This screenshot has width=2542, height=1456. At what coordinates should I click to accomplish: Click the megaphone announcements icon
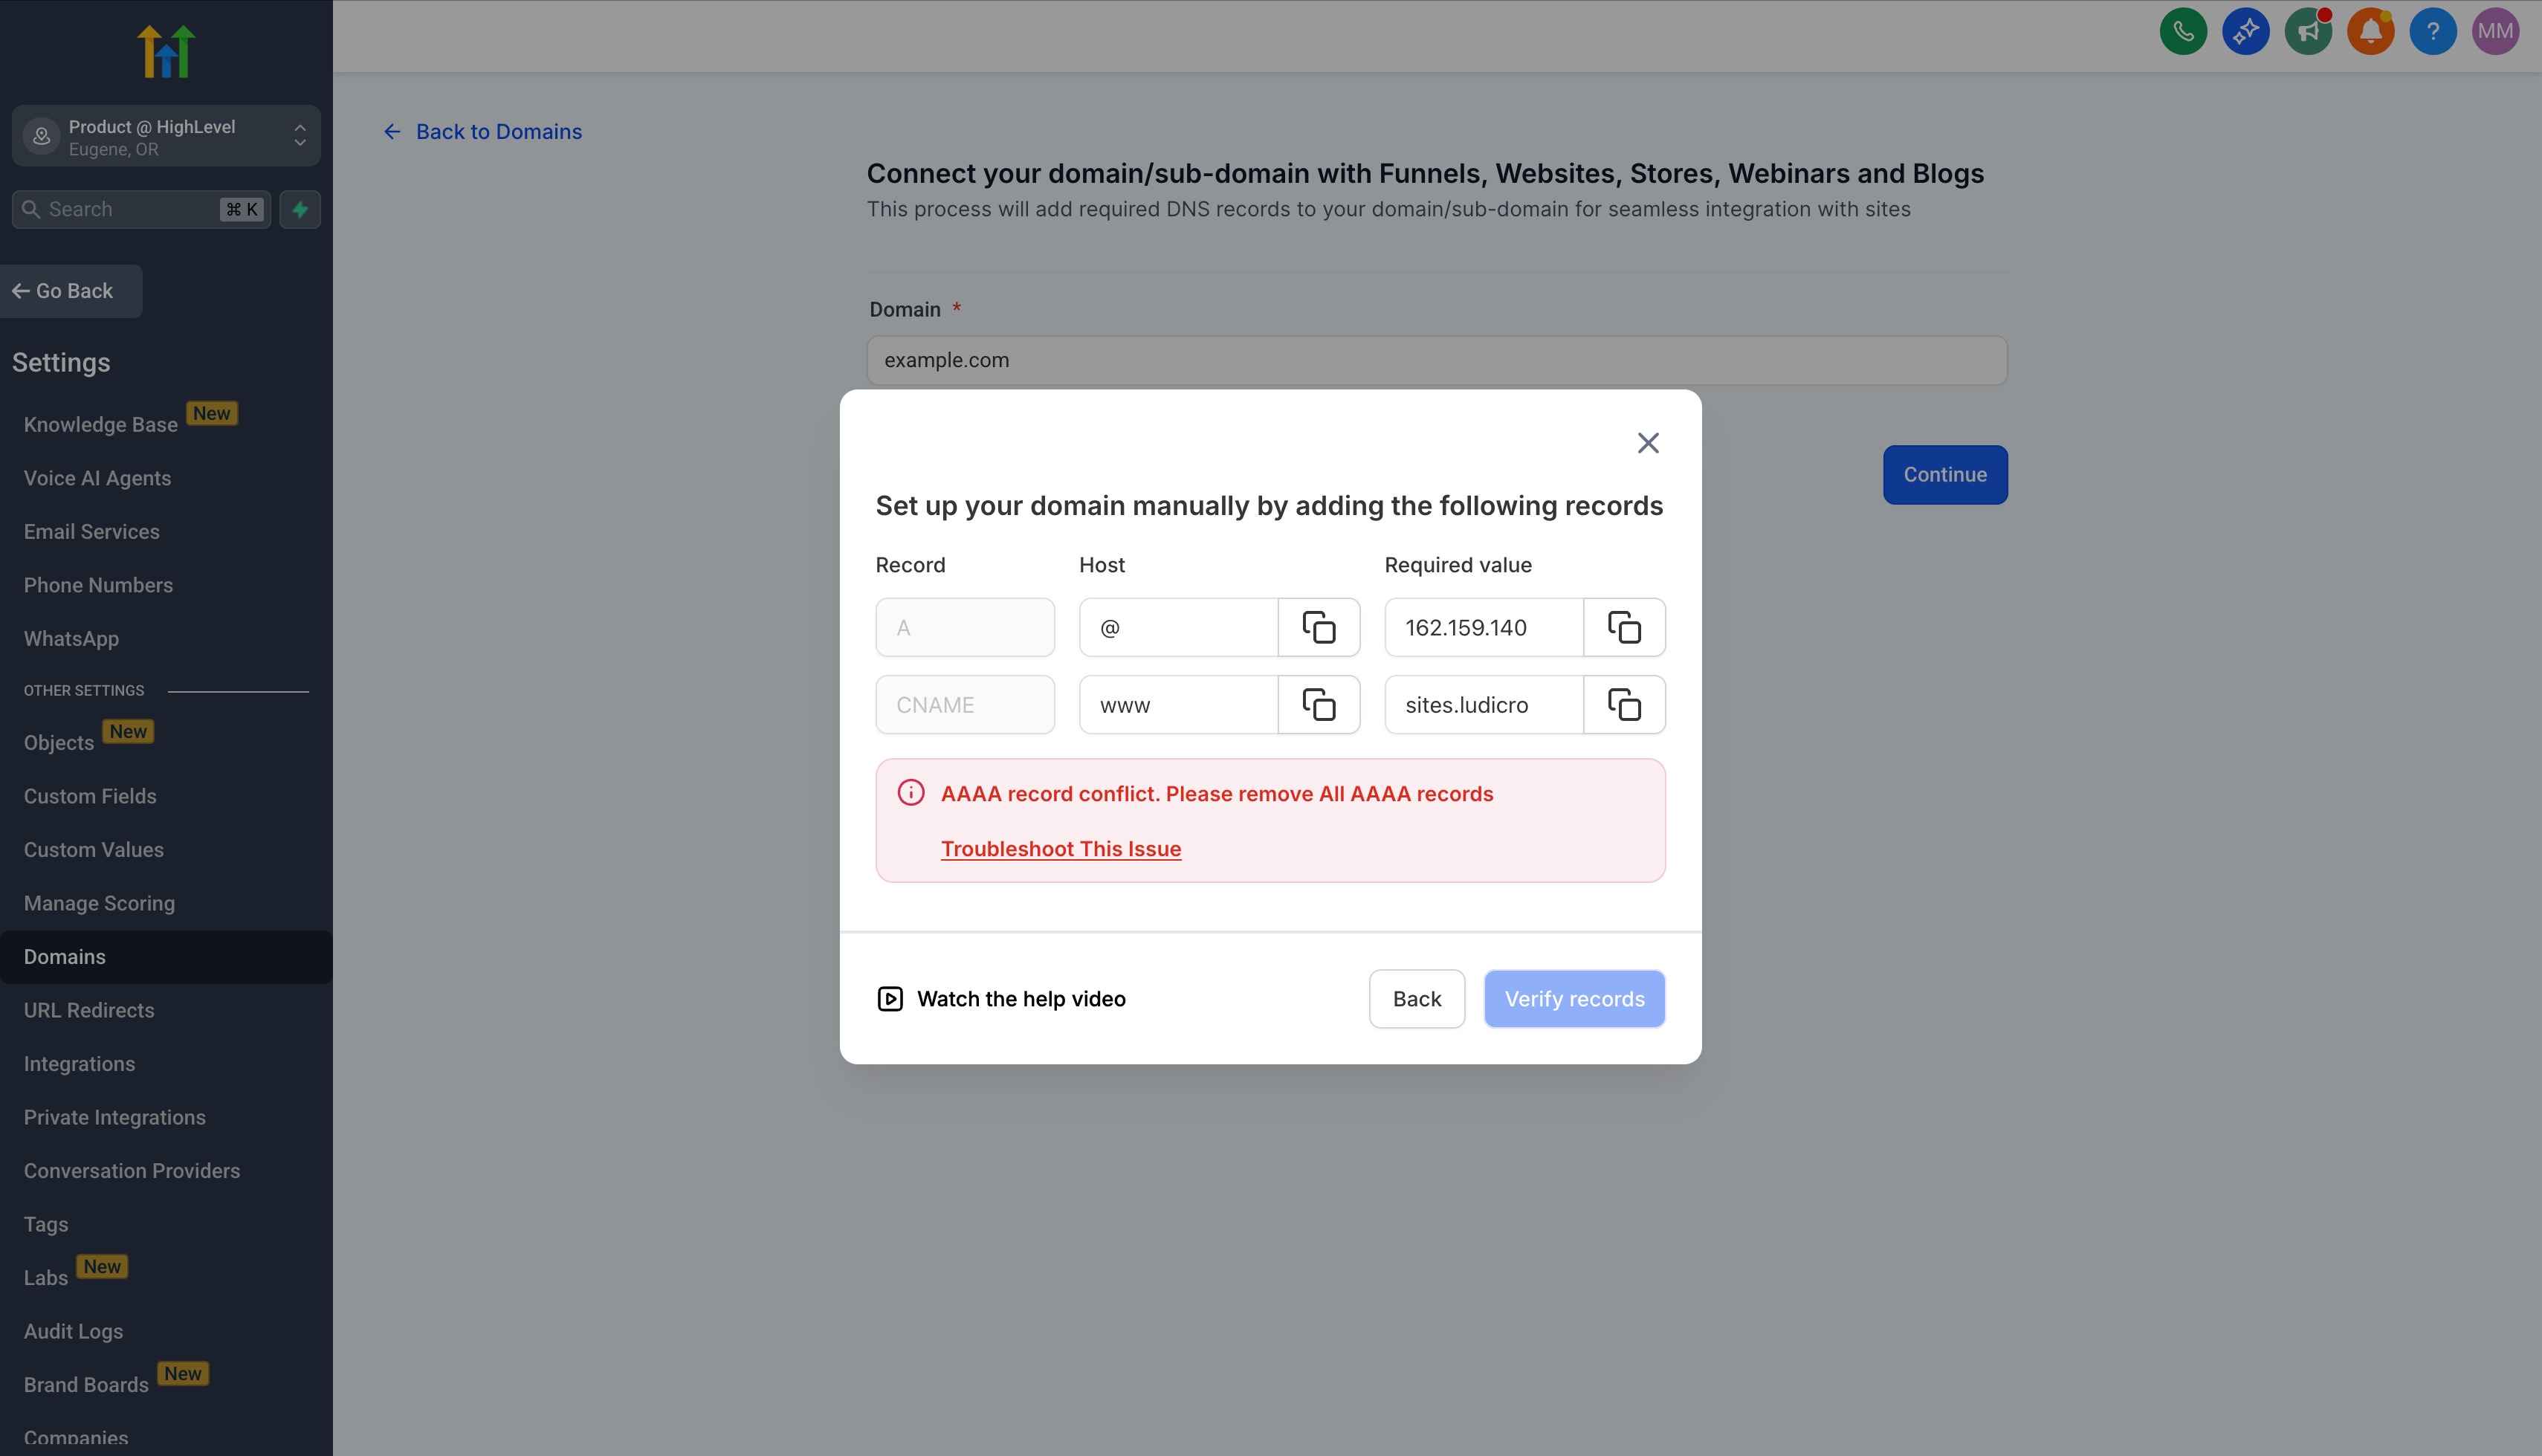tap(2307, 31)
